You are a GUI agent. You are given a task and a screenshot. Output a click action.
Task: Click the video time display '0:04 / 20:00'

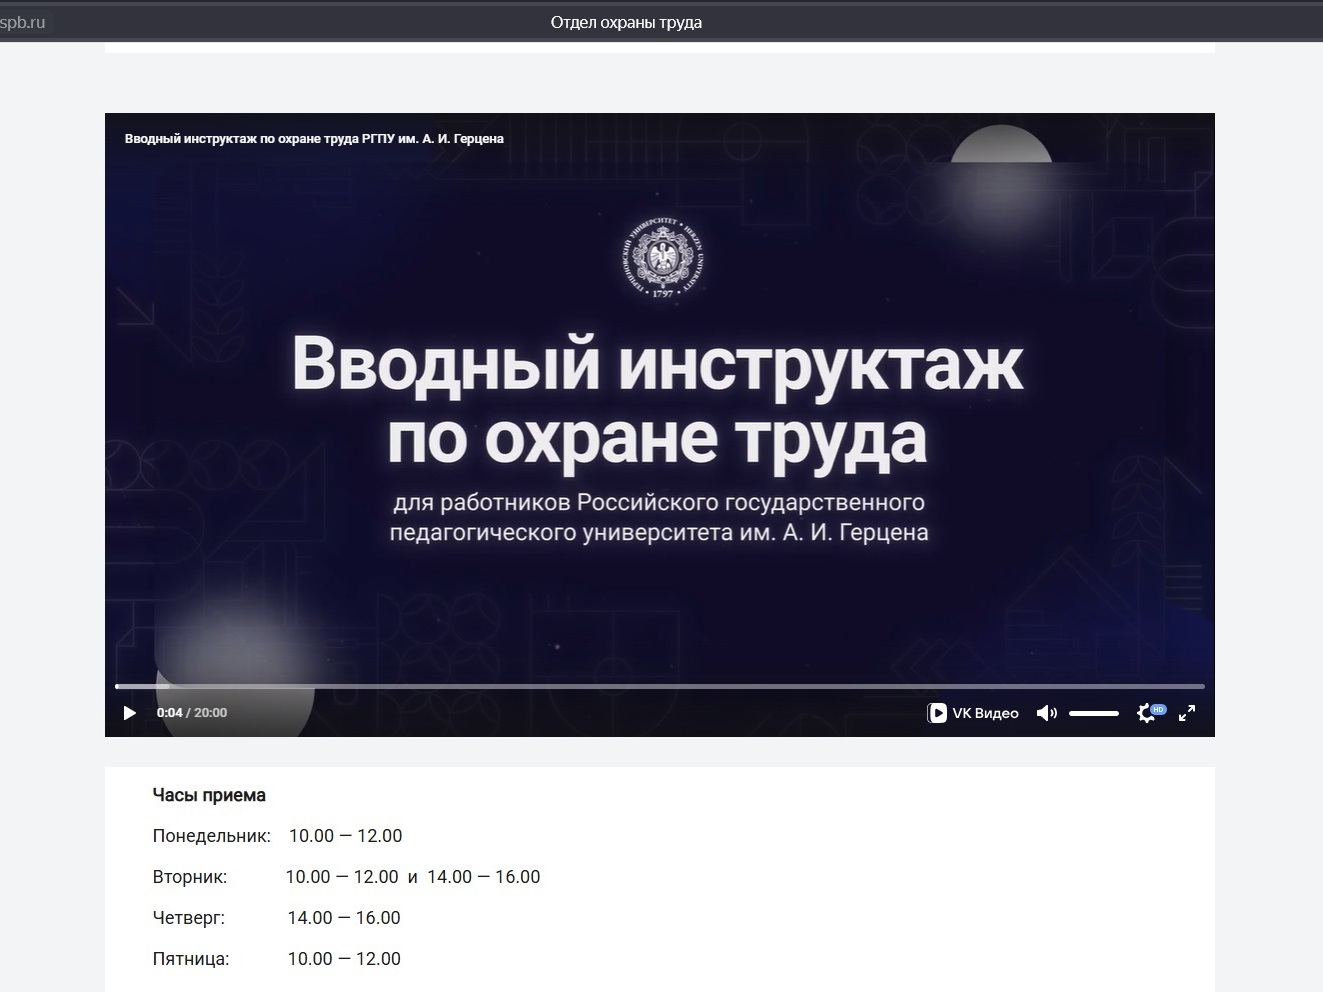click(x=192, y=713)
